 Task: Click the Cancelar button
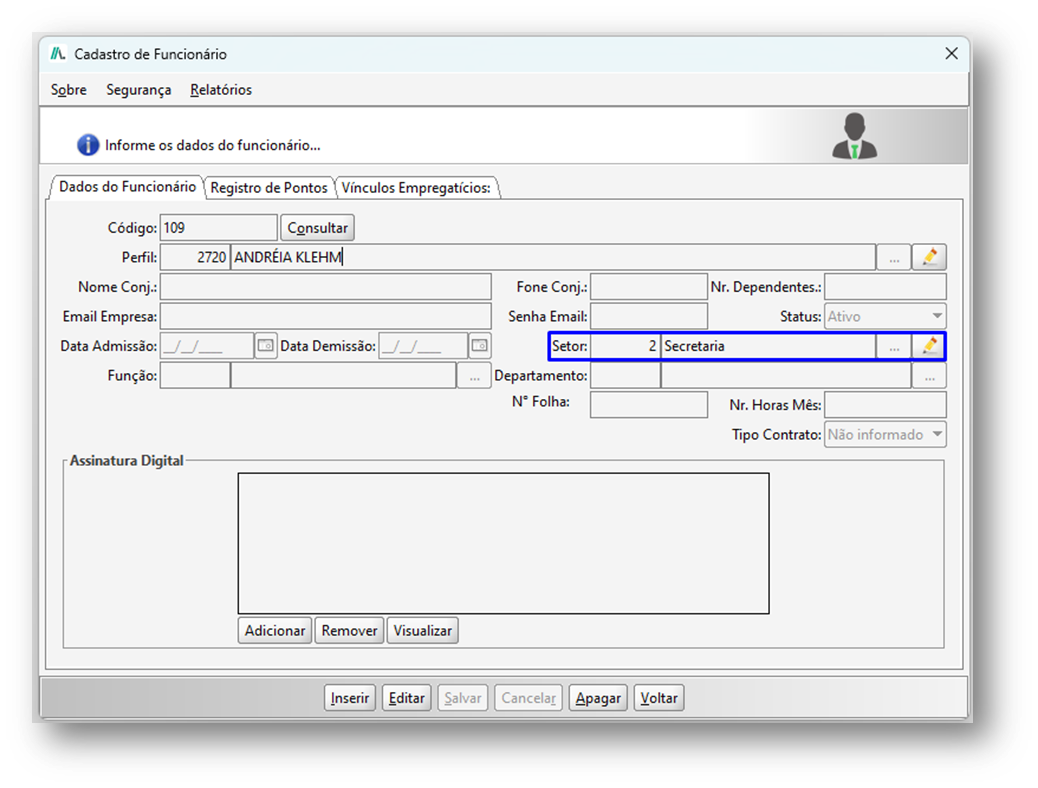tap(528, 698)
